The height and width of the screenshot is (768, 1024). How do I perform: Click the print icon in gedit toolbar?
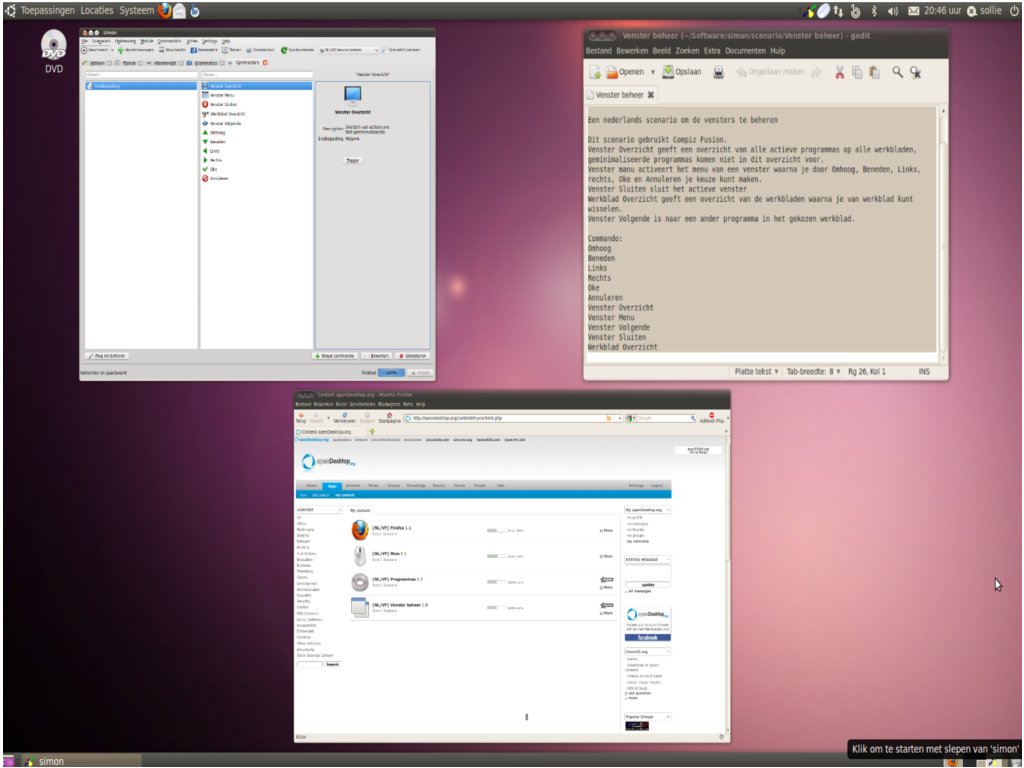tap(718, 72)
